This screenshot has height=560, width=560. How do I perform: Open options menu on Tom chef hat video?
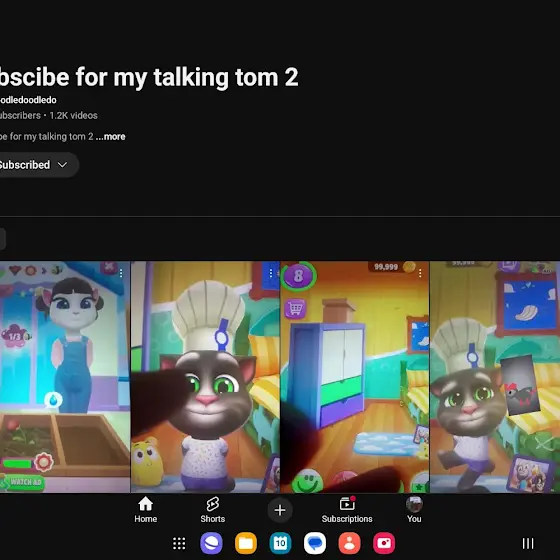271,273
